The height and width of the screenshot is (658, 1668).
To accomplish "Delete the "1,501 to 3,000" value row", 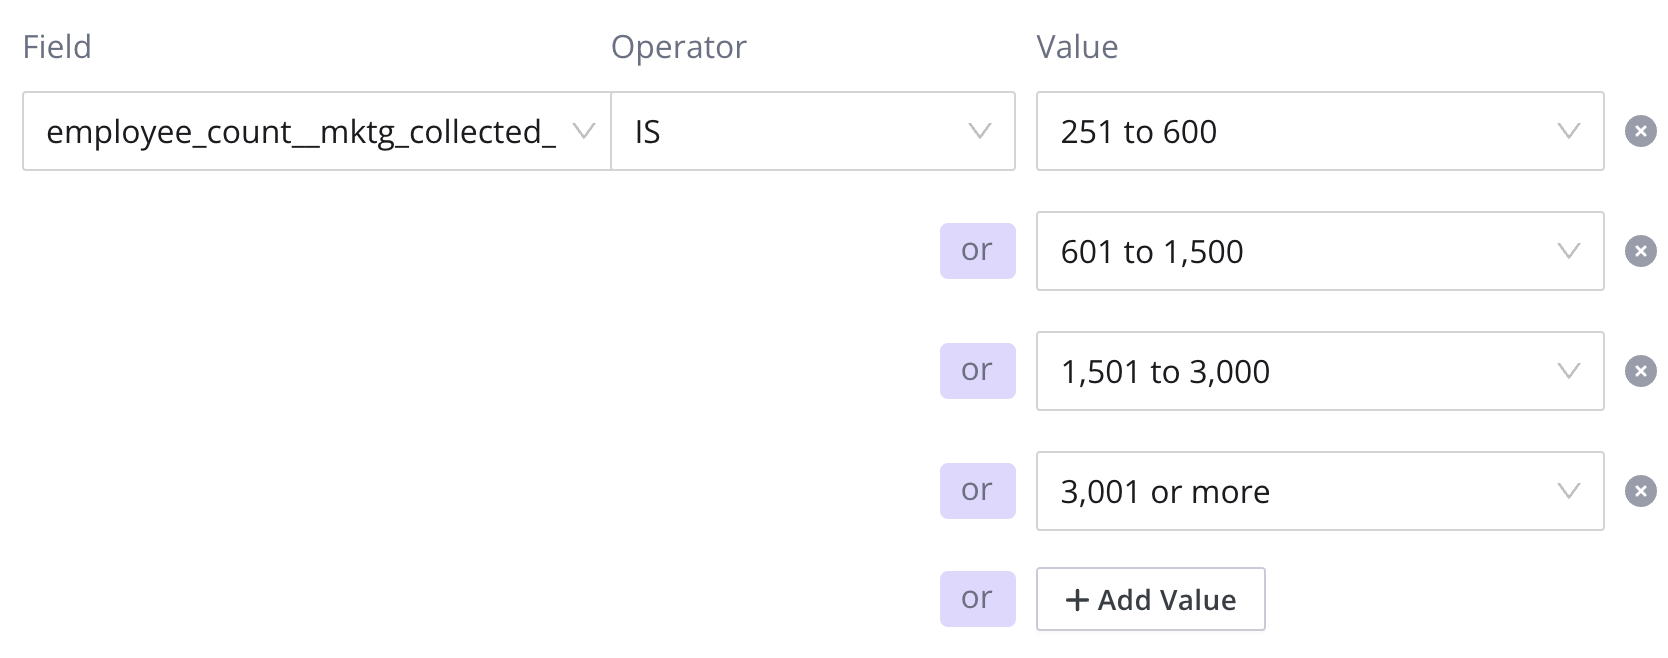I will tap(1640, 371).
